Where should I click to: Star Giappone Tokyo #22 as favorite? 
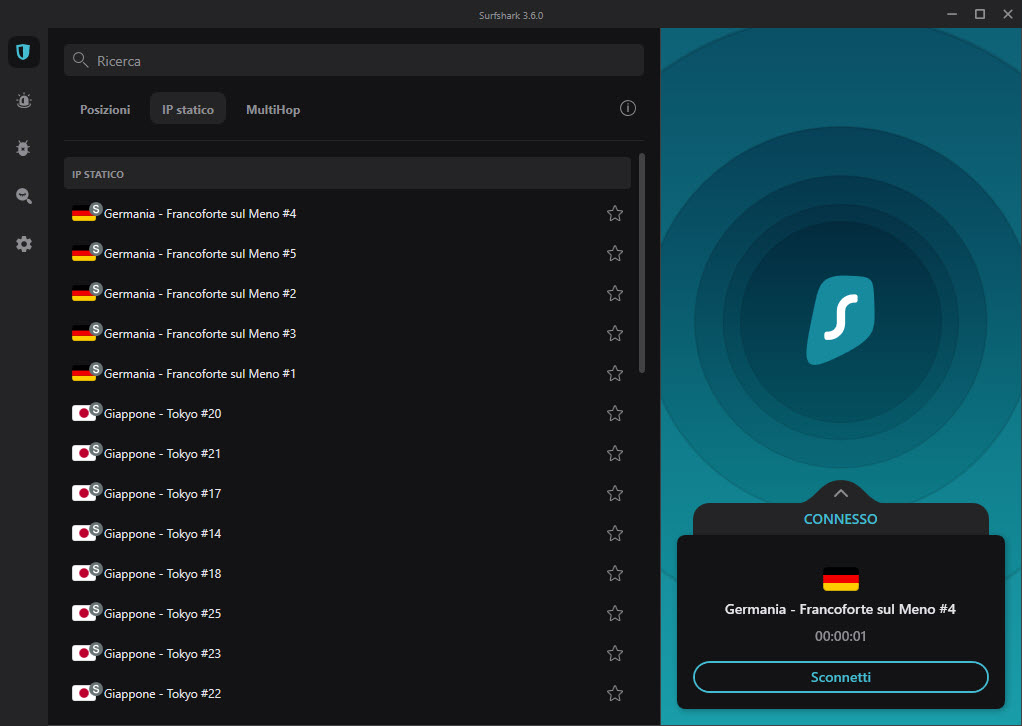click(x=615, y=693)
